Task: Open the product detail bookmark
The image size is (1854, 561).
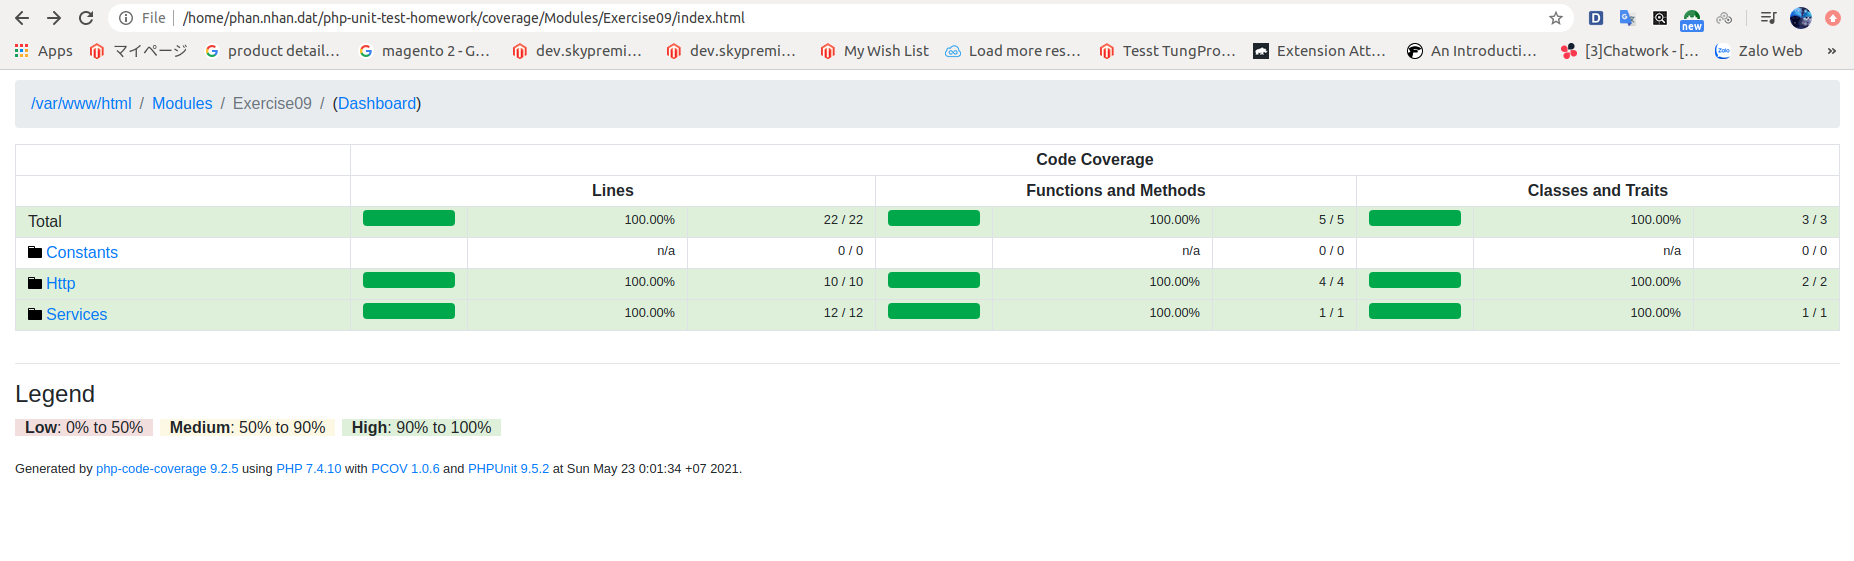Action: [x=272, y=51]
